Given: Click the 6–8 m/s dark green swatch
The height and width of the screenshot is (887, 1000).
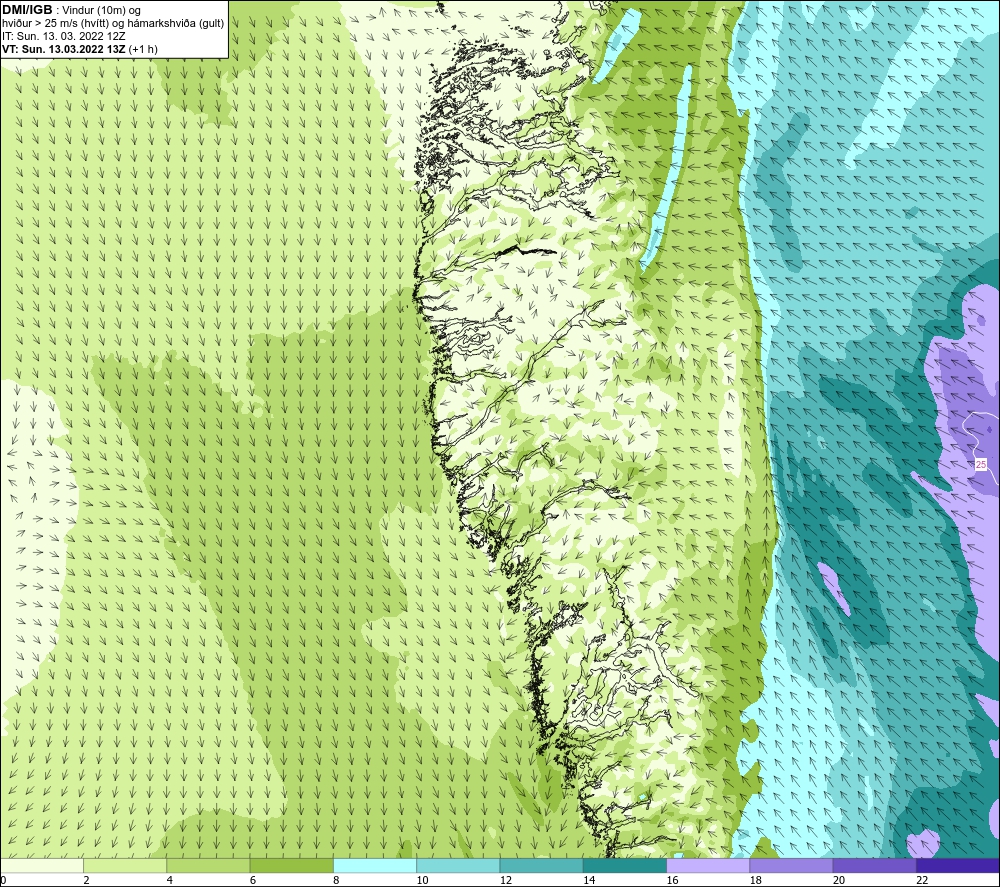Looking at the screenshot, I should click(291, 865).
